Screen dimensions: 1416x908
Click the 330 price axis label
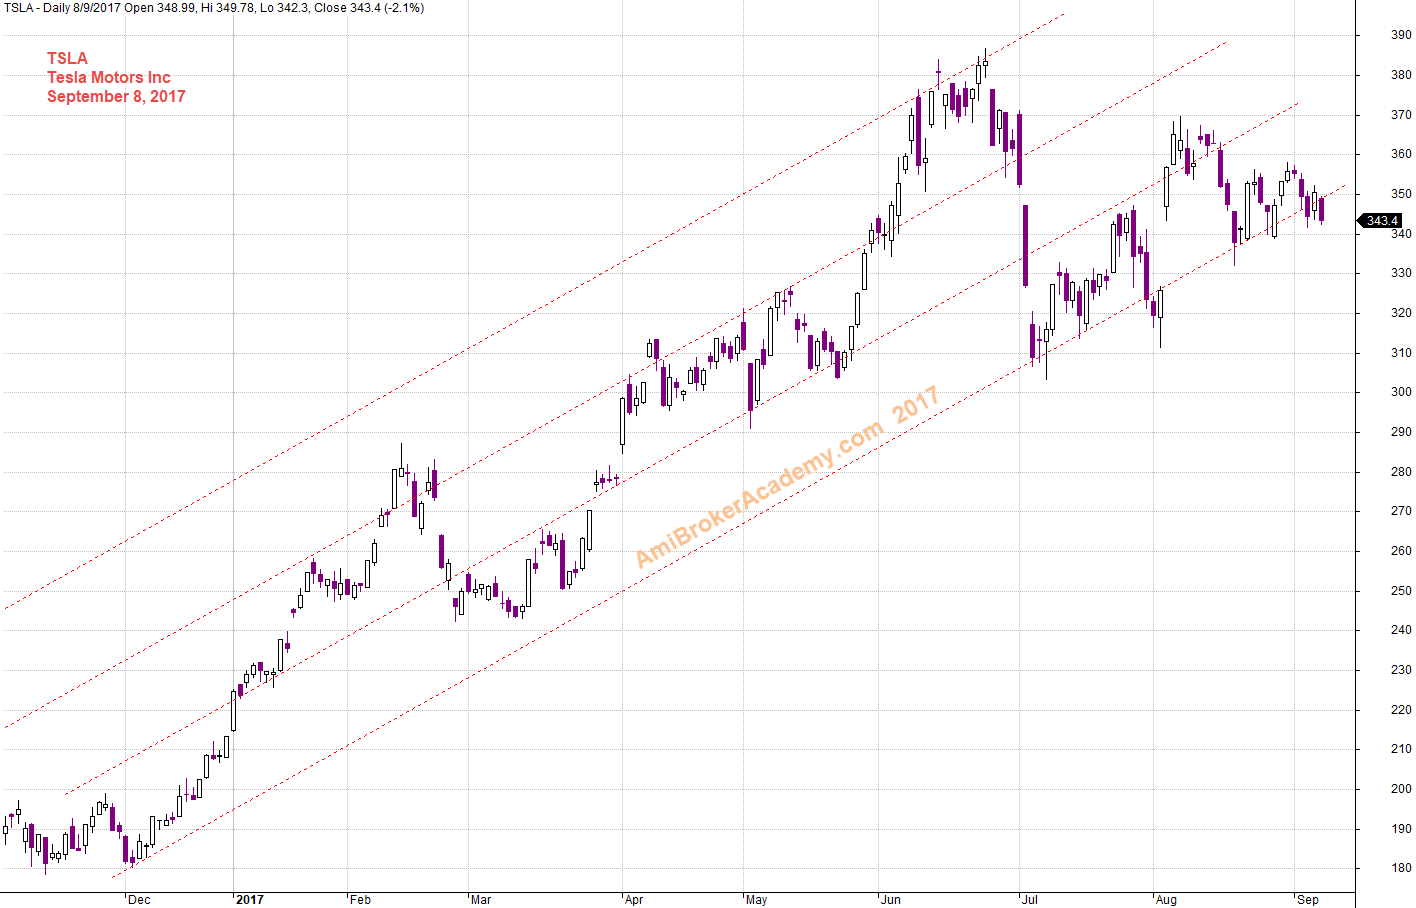pos(1401,273)
